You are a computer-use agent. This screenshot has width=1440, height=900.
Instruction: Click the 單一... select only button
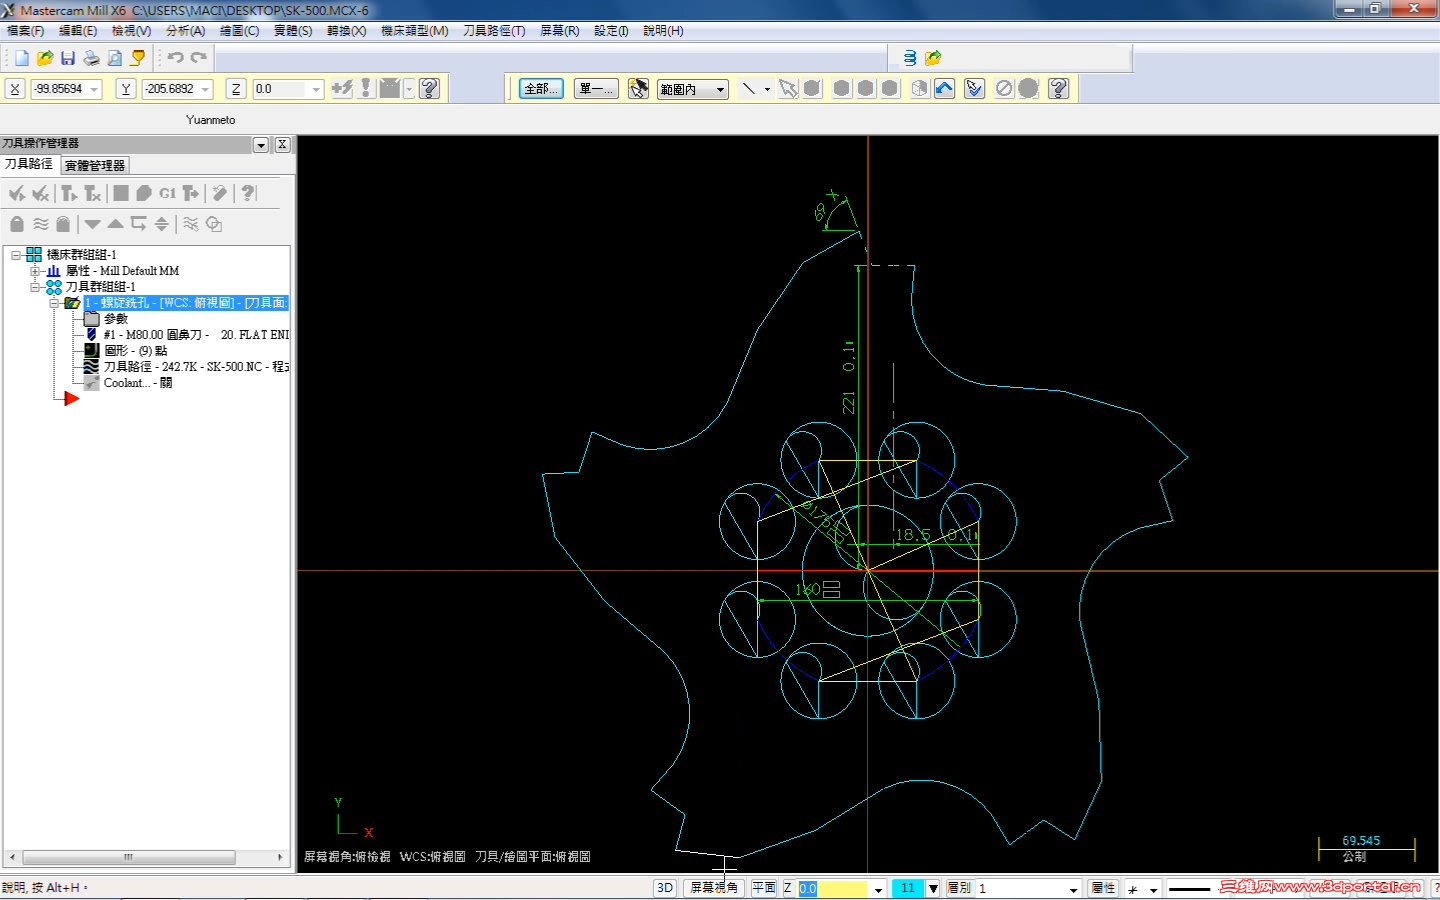[x=596, y=89]
